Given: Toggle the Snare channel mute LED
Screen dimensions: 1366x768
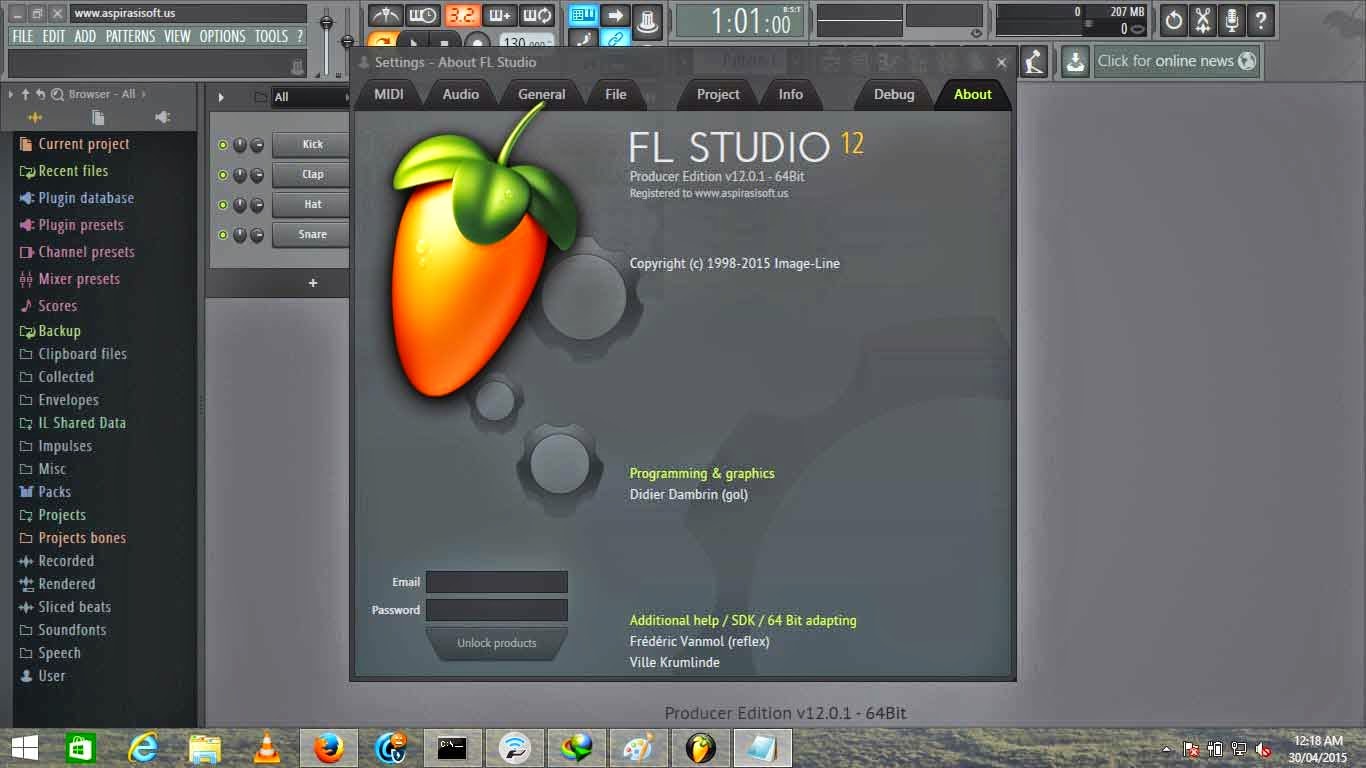Looking at the screenshot, I should coord(223,235).
